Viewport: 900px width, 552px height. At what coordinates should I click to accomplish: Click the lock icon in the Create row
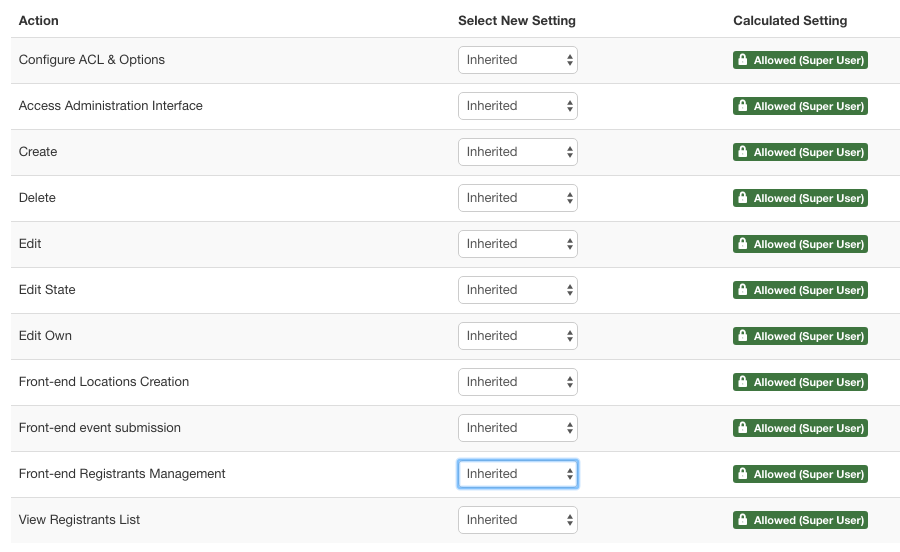click(x=743, y=152)
